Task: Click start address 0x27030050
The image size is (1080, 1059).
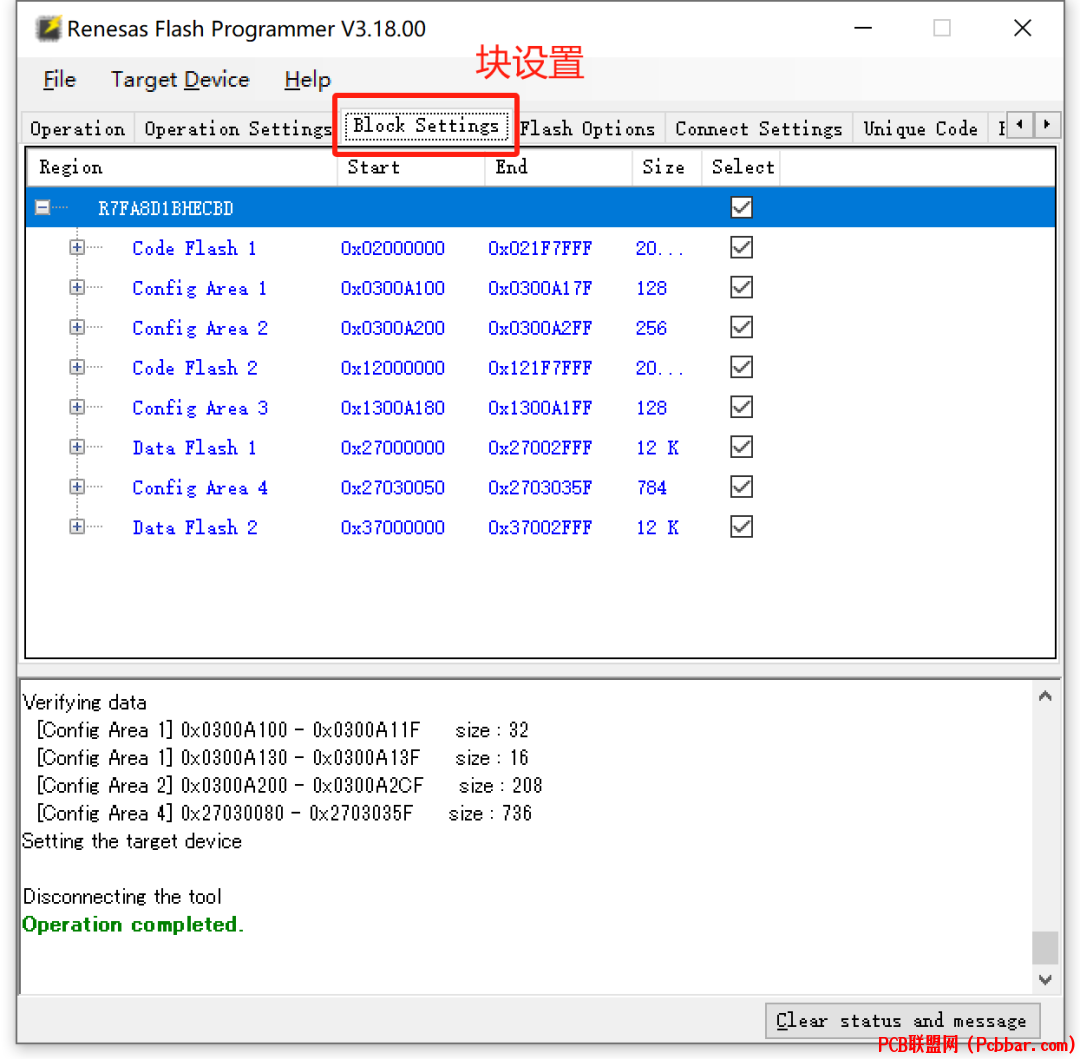Action: [393, 487]
